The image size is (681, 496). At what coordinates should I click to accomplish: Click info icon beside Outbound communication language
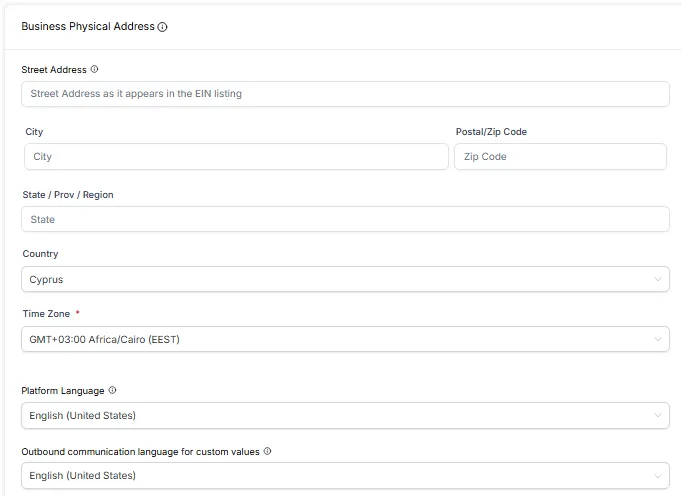point(267,451)
